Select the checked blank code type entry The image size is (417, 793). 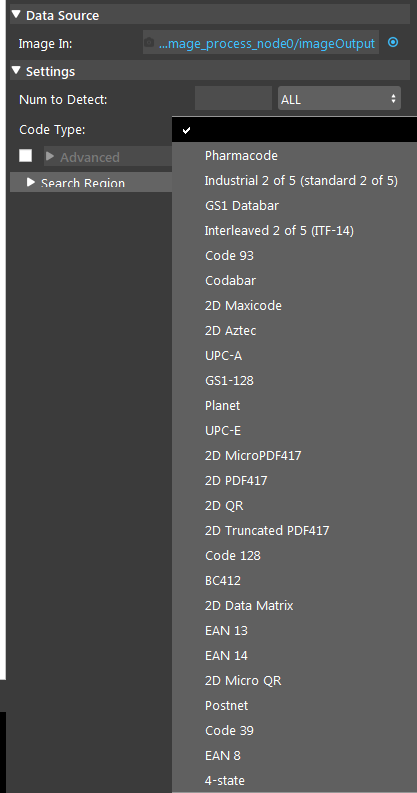click(x=295, y=130)
